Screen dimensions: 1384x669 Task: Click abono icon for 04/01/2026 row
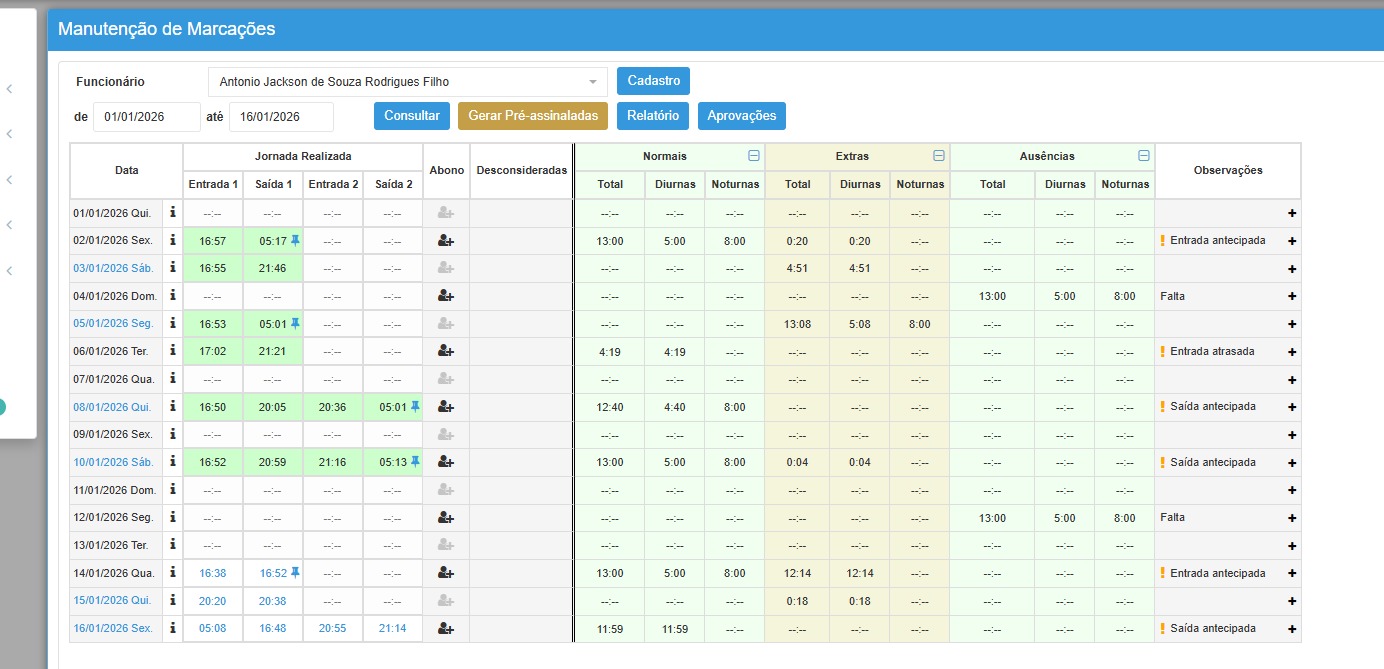(446, 296)
